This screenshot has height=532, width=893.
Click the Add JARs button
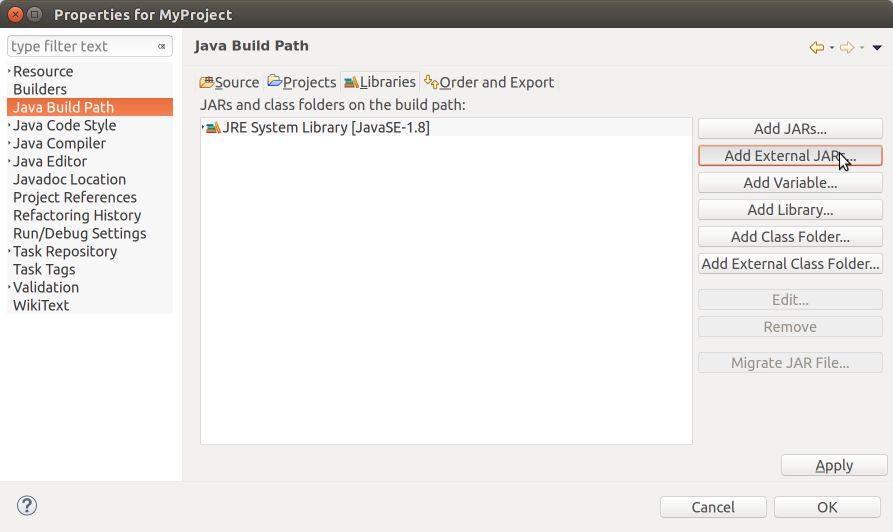[790, 129]
